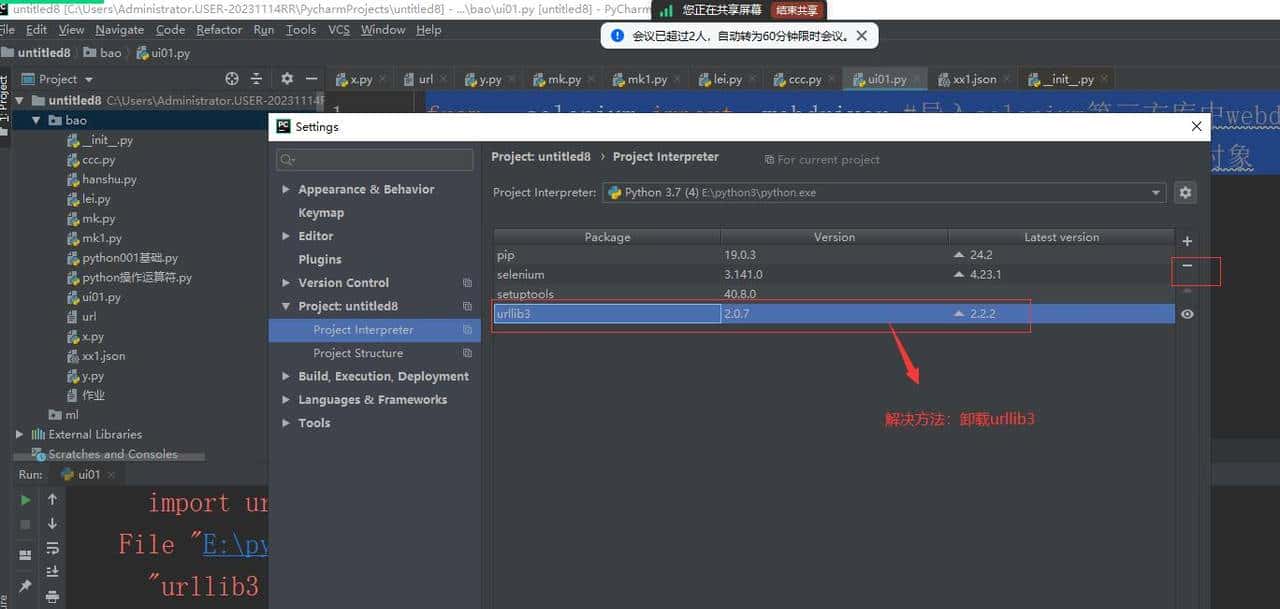
Task: Select the selenium package row
Action: [607, 274]
